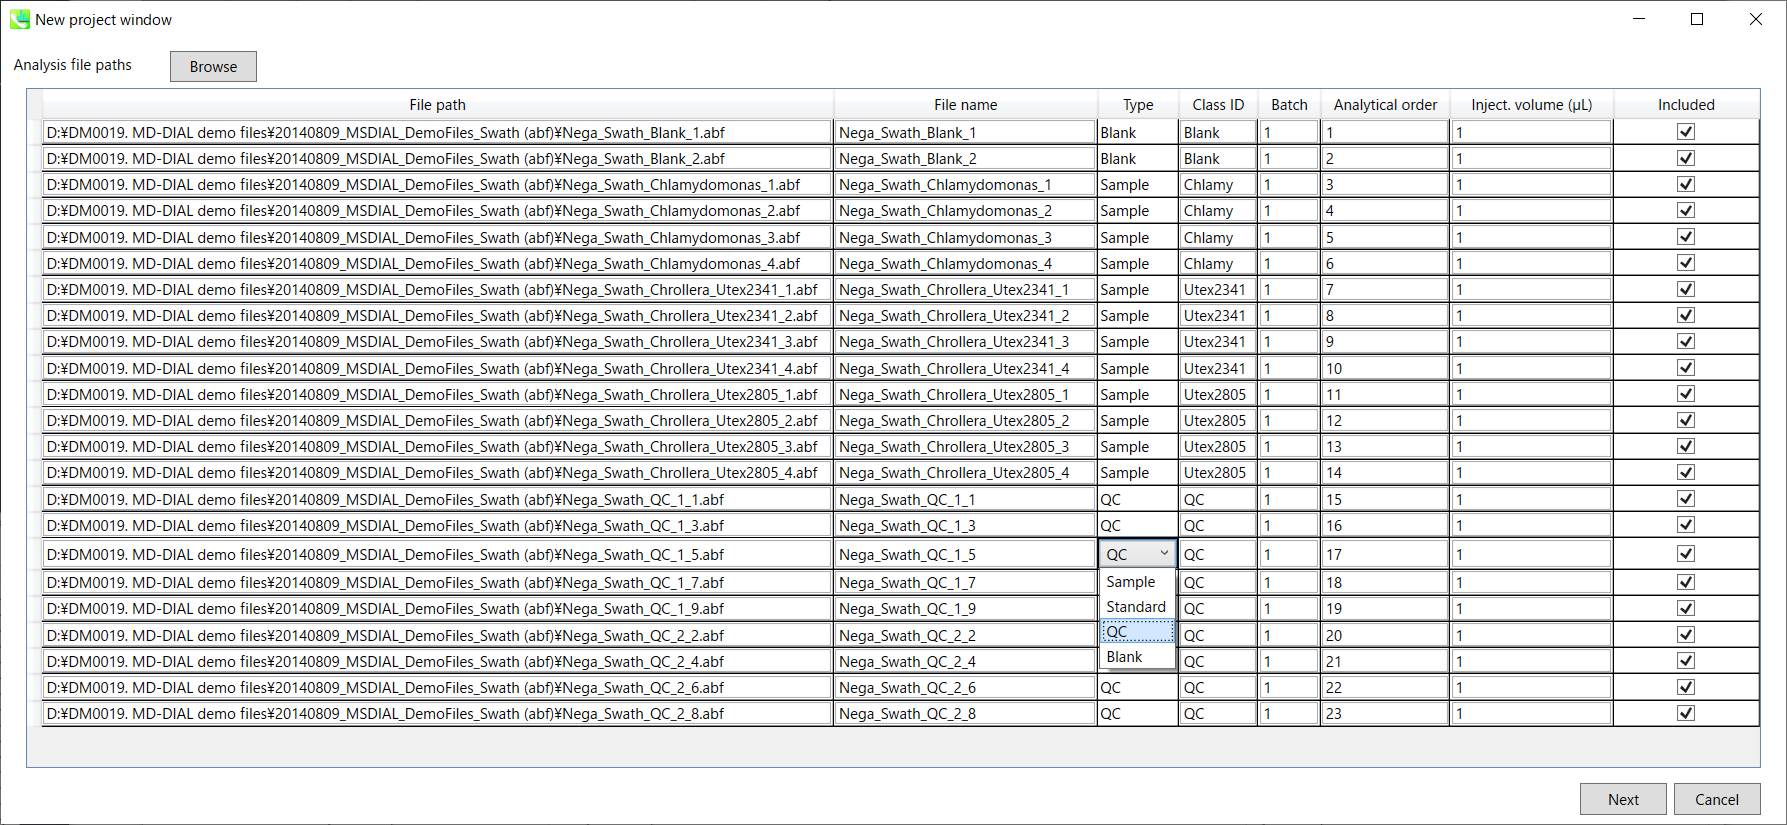Viewport: 1787px width, 825px height.
Task: Click Analytical order field showing 10
Action: pyautogui.click(x=1384, y=369)
